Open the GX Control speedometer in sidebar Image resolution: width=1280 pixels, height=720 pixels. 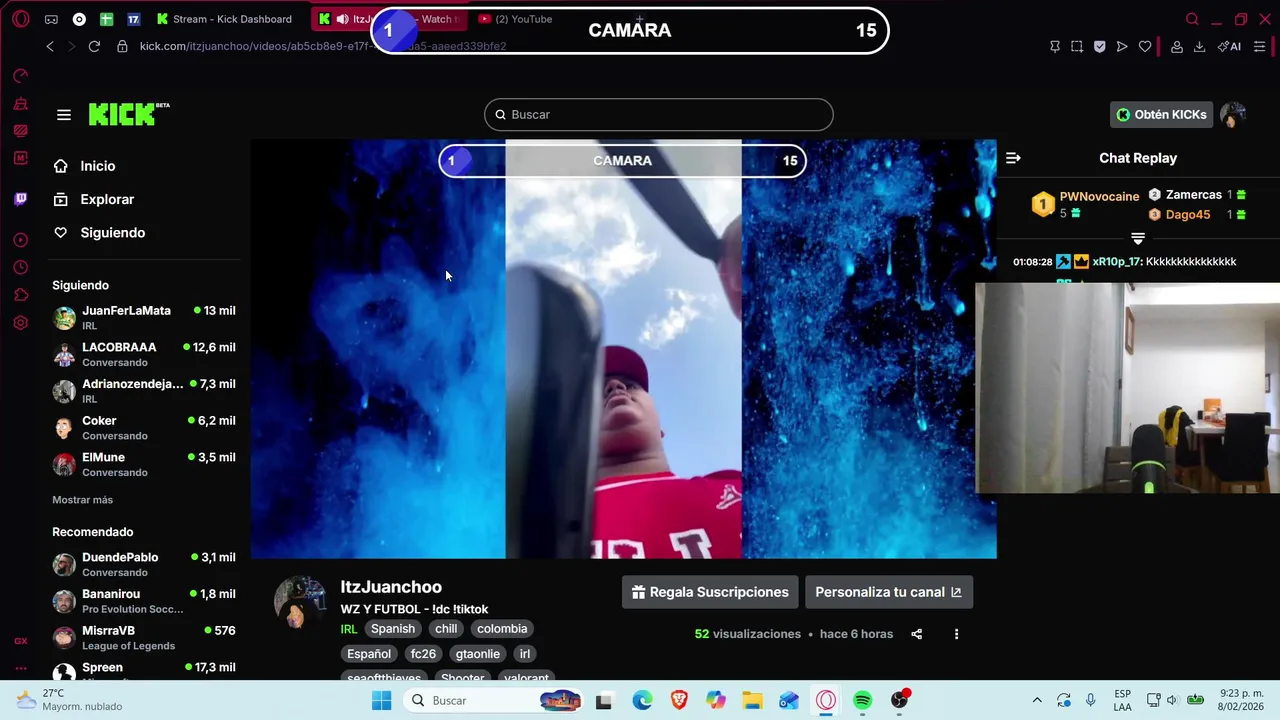[21, 75]
